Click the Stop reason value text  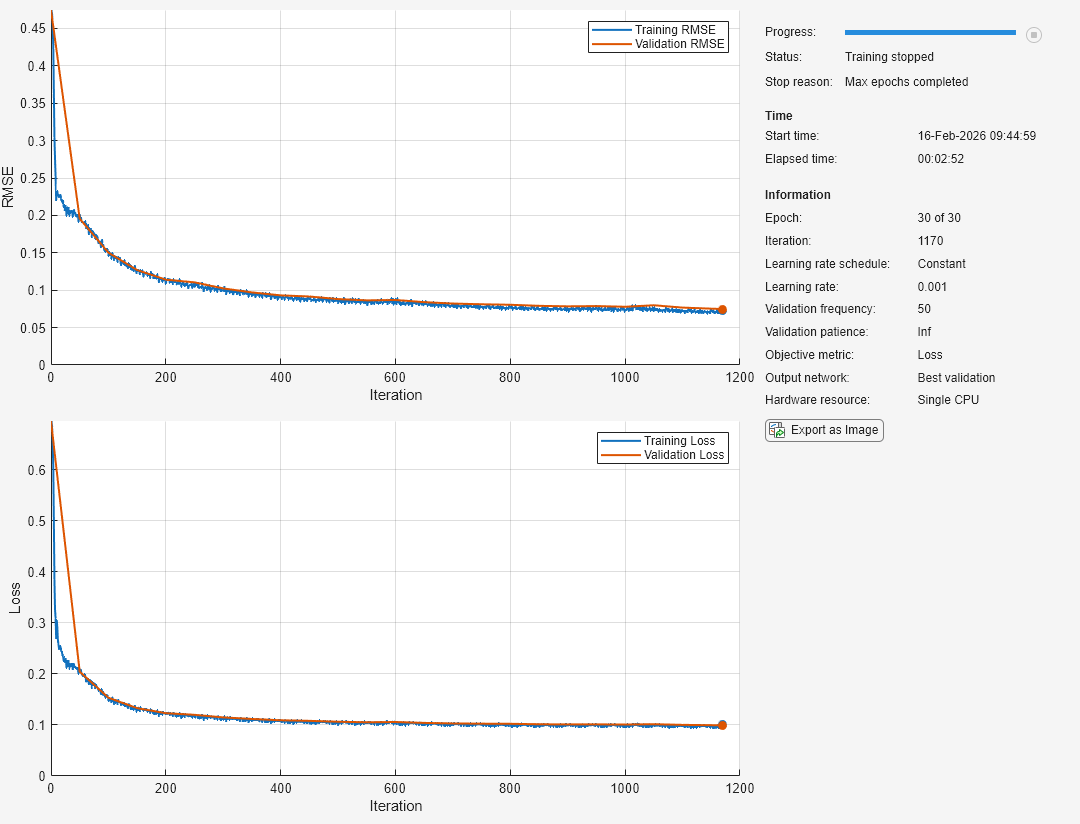906,82
